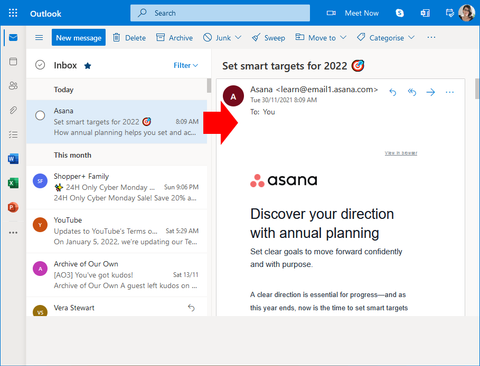Open Files paperclip in sidebar
The height and width of the screenshot is (366, 480).
pos(13,110)
